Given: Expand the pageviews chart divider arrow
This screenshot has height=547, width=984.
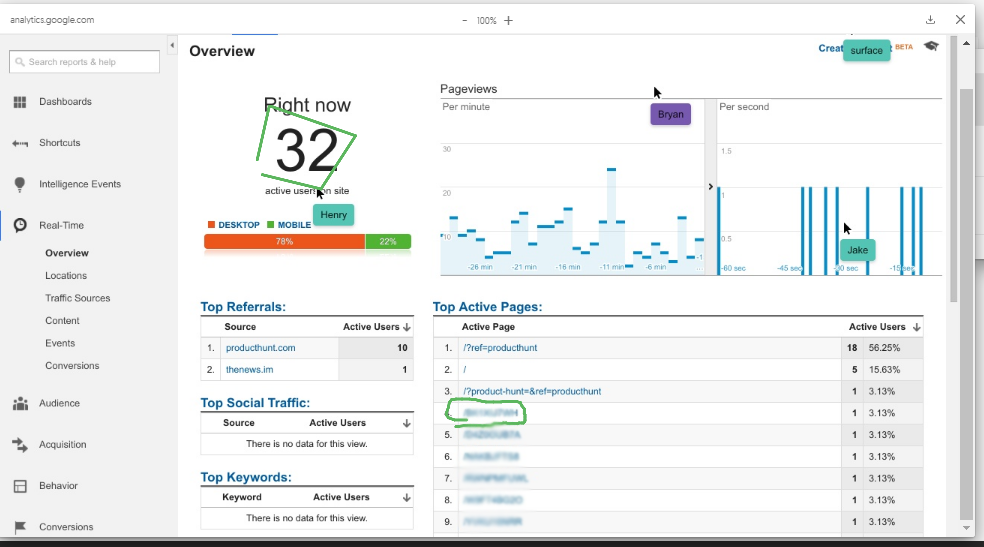Looking at the screenshot, I should click(710, 186).
